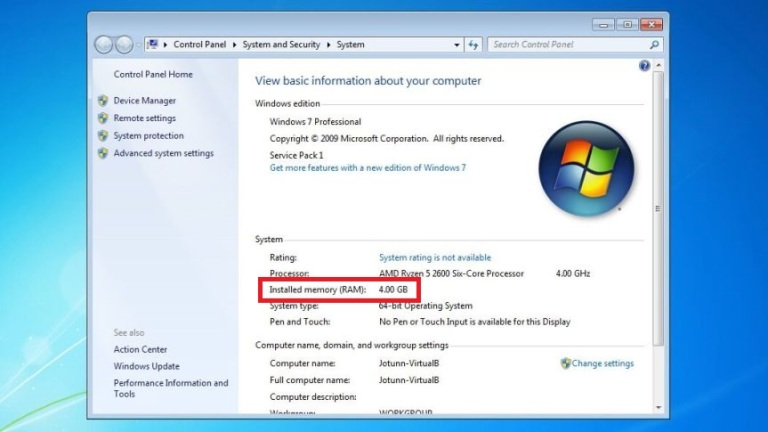768x432 pixels.
Task: Open the address bar history dropdown arrow
Action: (x=456, y=45)
